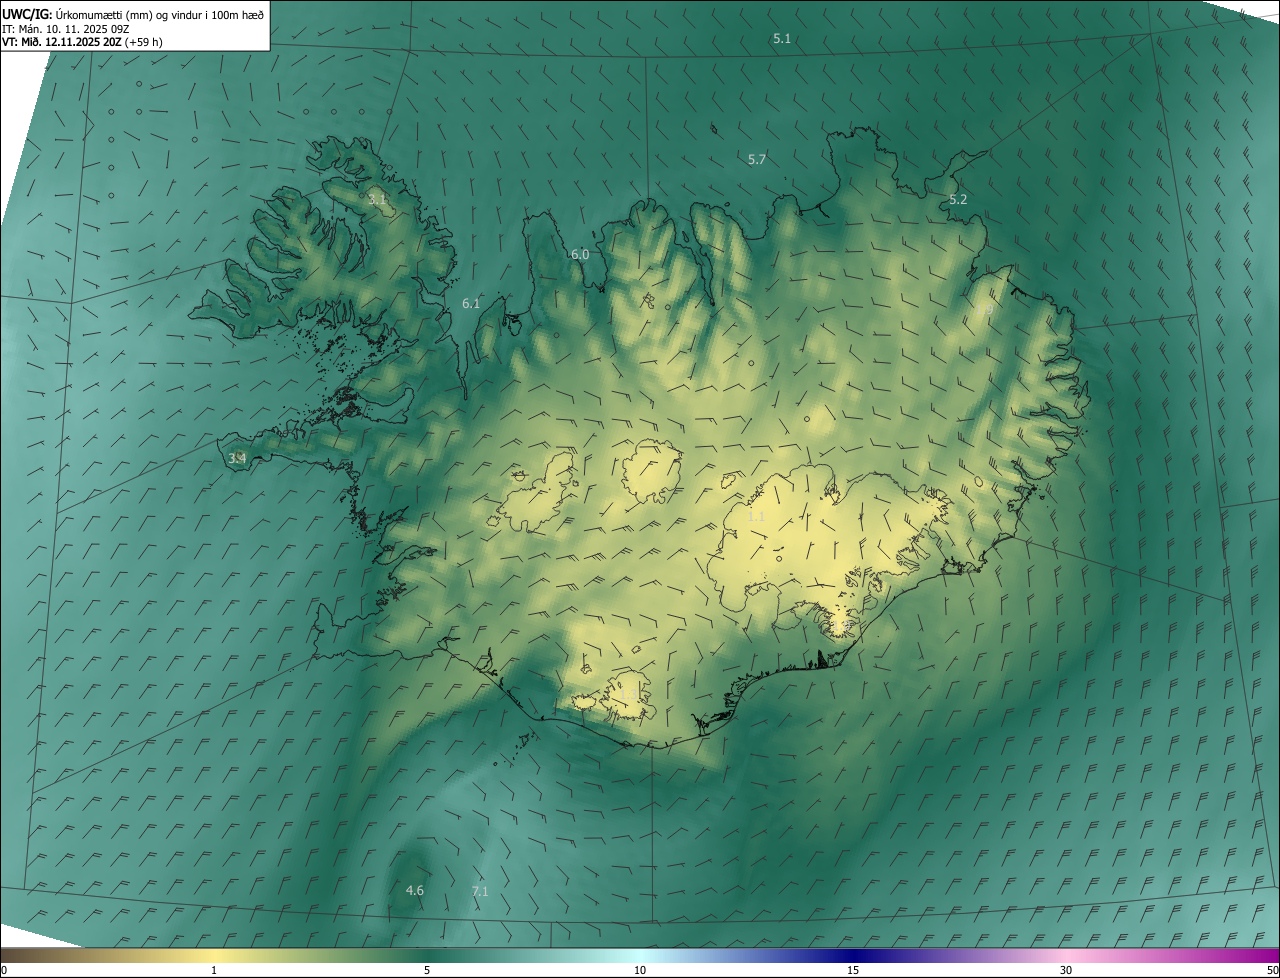Click the "1" tick on color scale

[214, 970]
